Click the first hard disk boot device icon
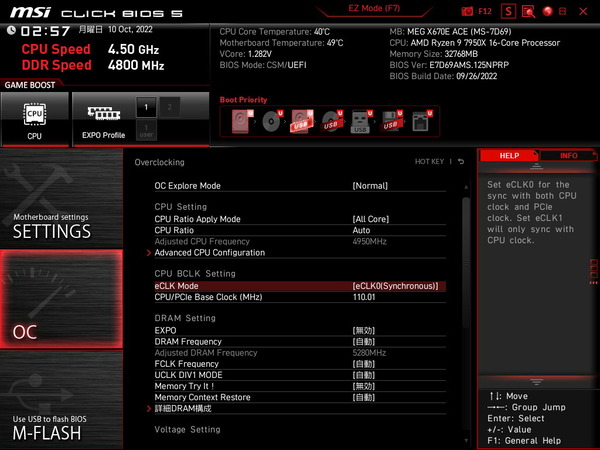 pyautogui.click(x=242, y=122)
